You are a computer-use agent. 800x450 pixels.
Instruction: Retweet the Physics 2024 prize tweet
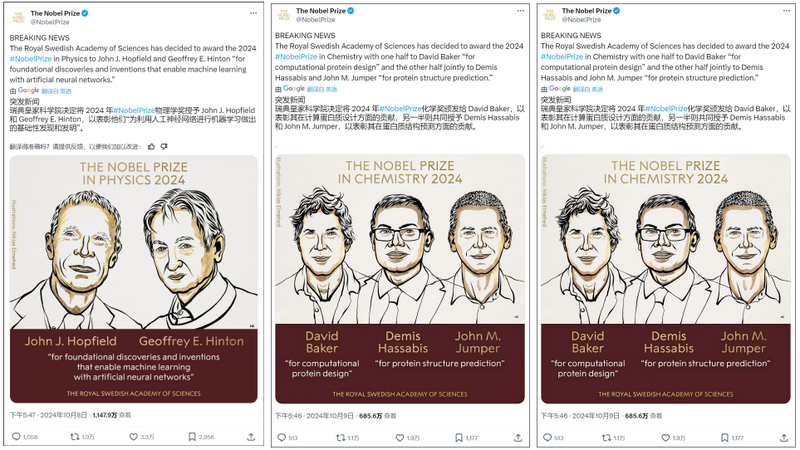coord(74,437)
